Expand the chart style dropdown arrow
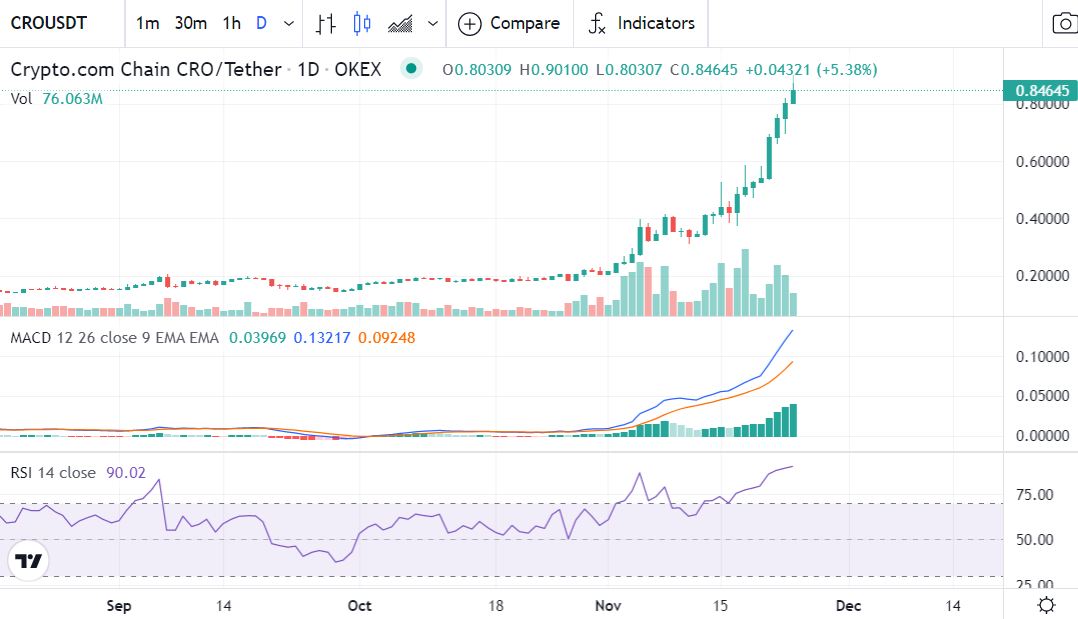The width and height of the screenshot is (1078, 619). [x=433, y=23]
